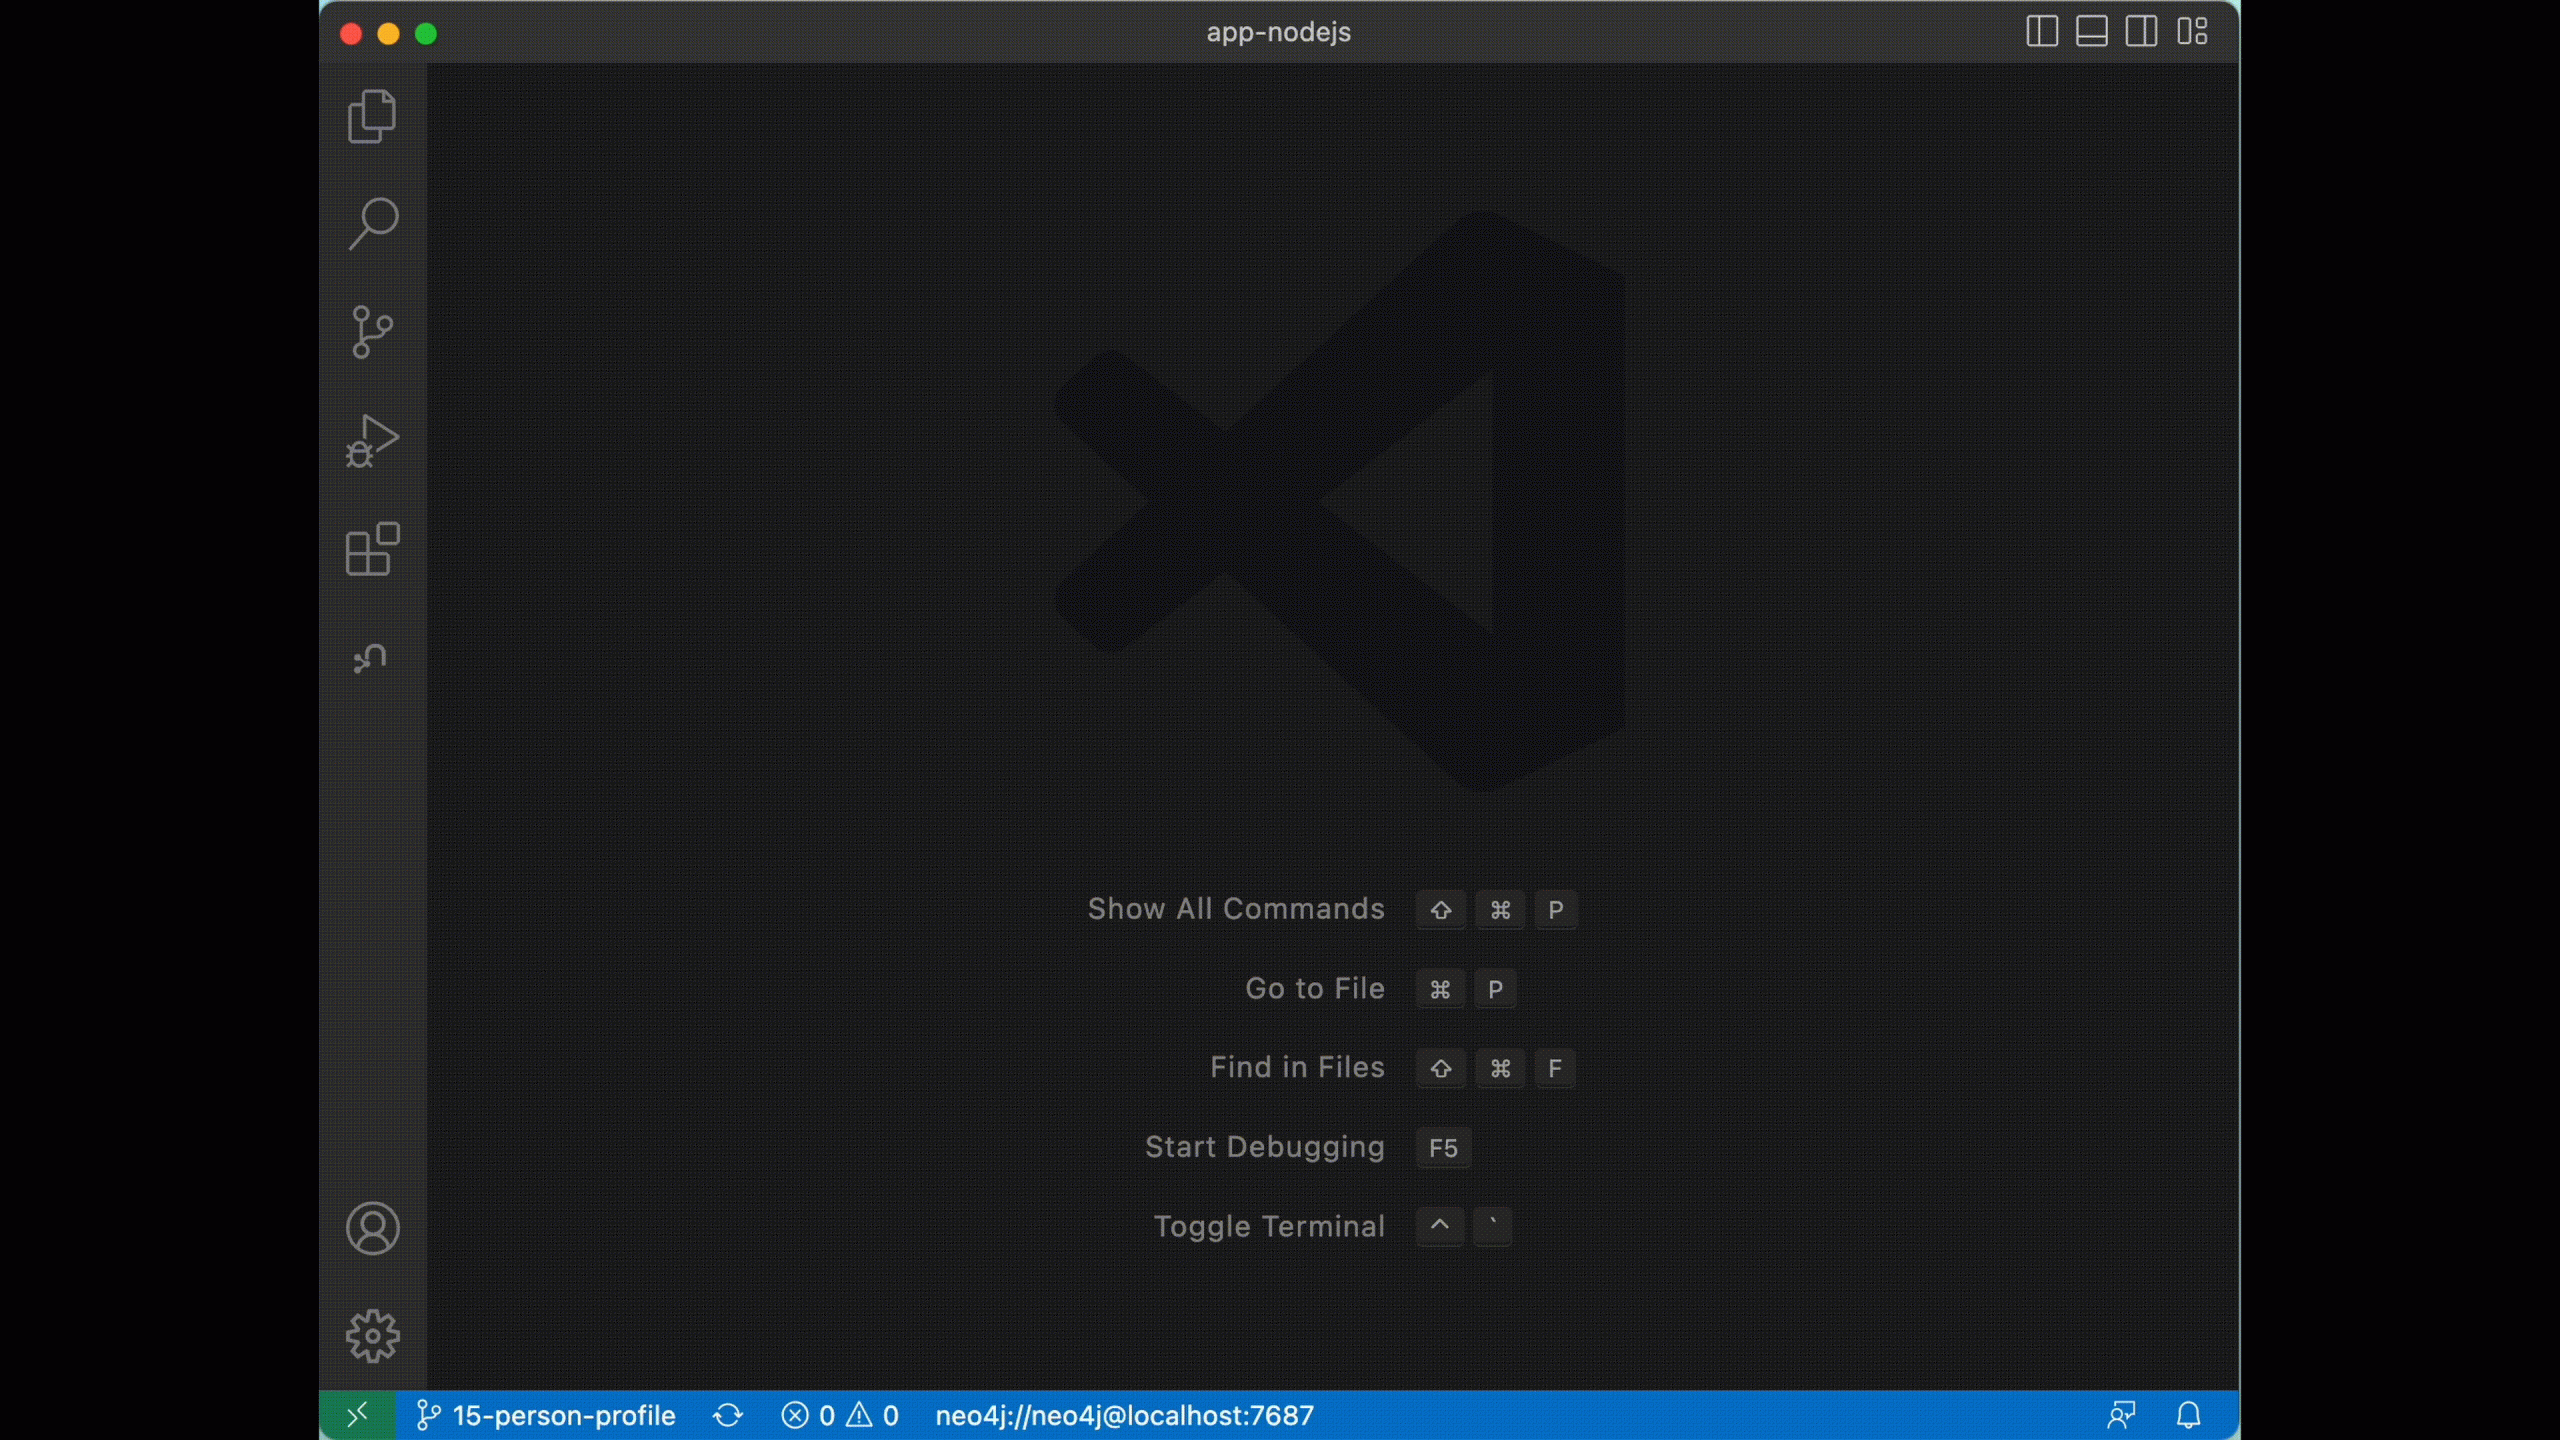Switch branch from 15-person-profile
This screenshot has width=2560, height=1440.
pyautogui.click(x=546, y=1415)
